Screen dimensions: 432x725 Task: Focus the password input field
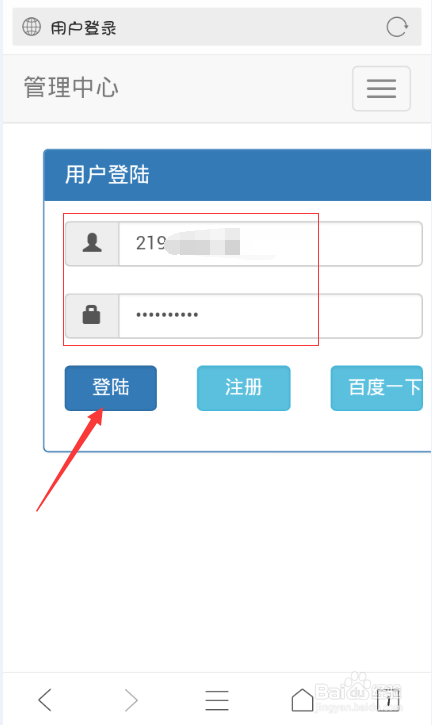271,316
